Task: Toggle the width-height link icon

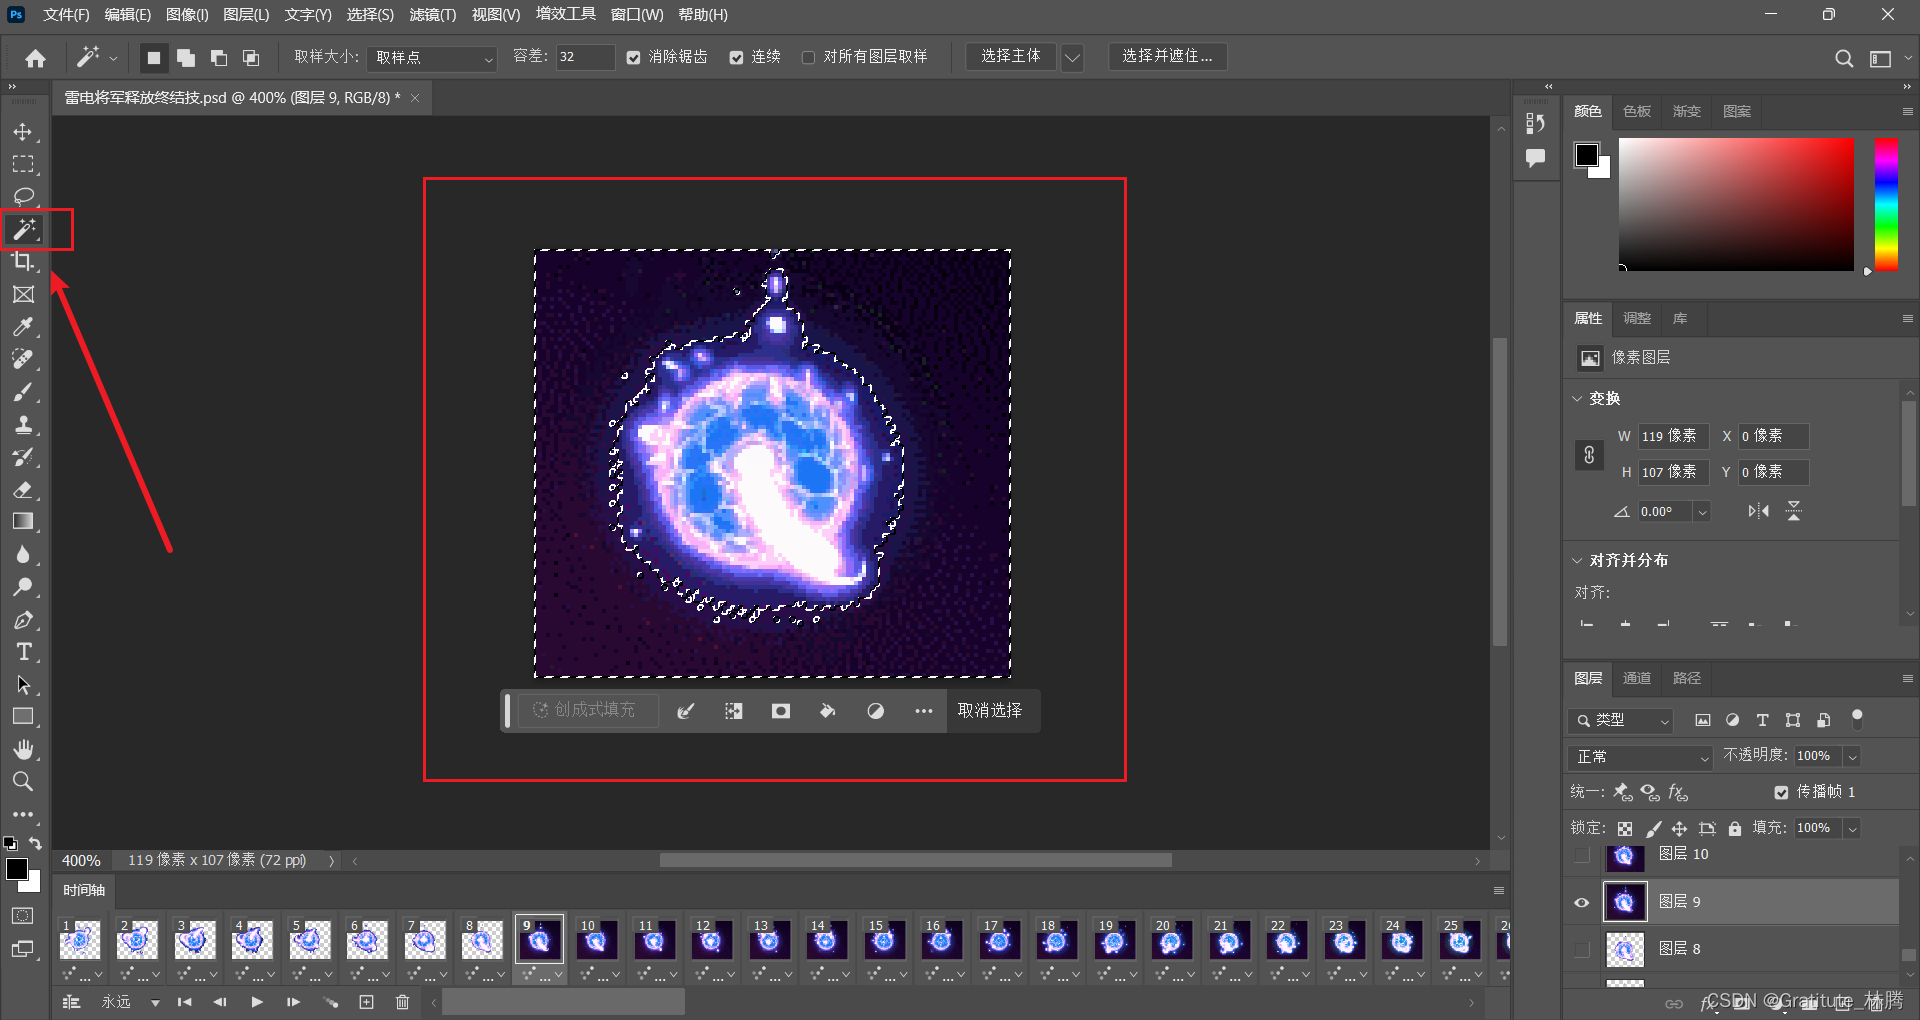Action: point(1589,455)
